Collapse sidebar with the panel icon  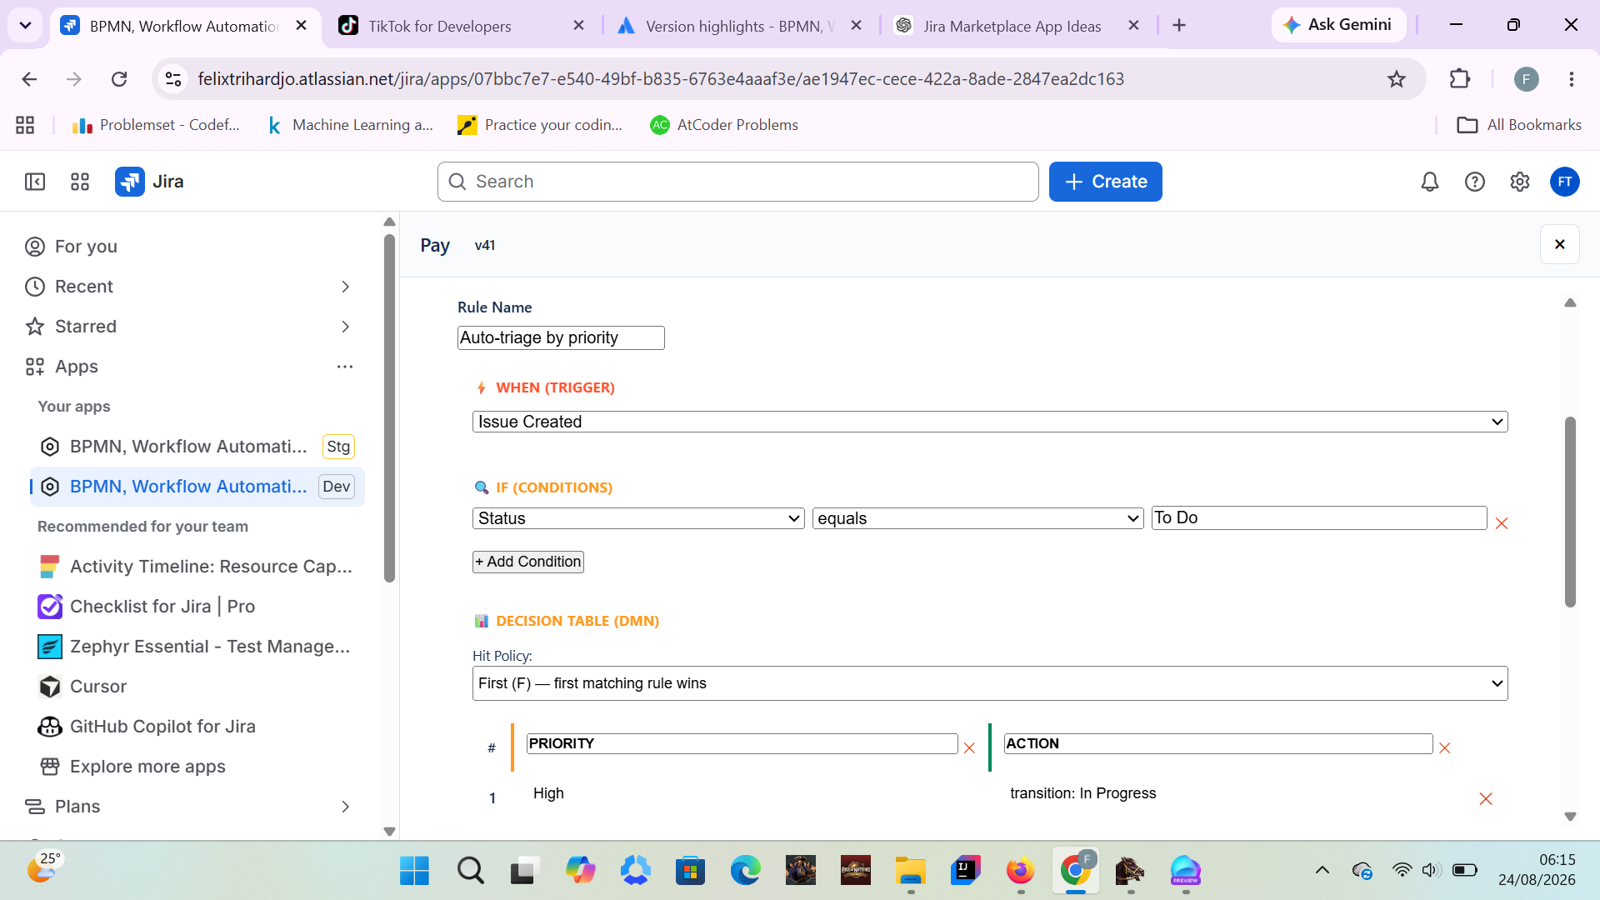(x=35, y=182)
